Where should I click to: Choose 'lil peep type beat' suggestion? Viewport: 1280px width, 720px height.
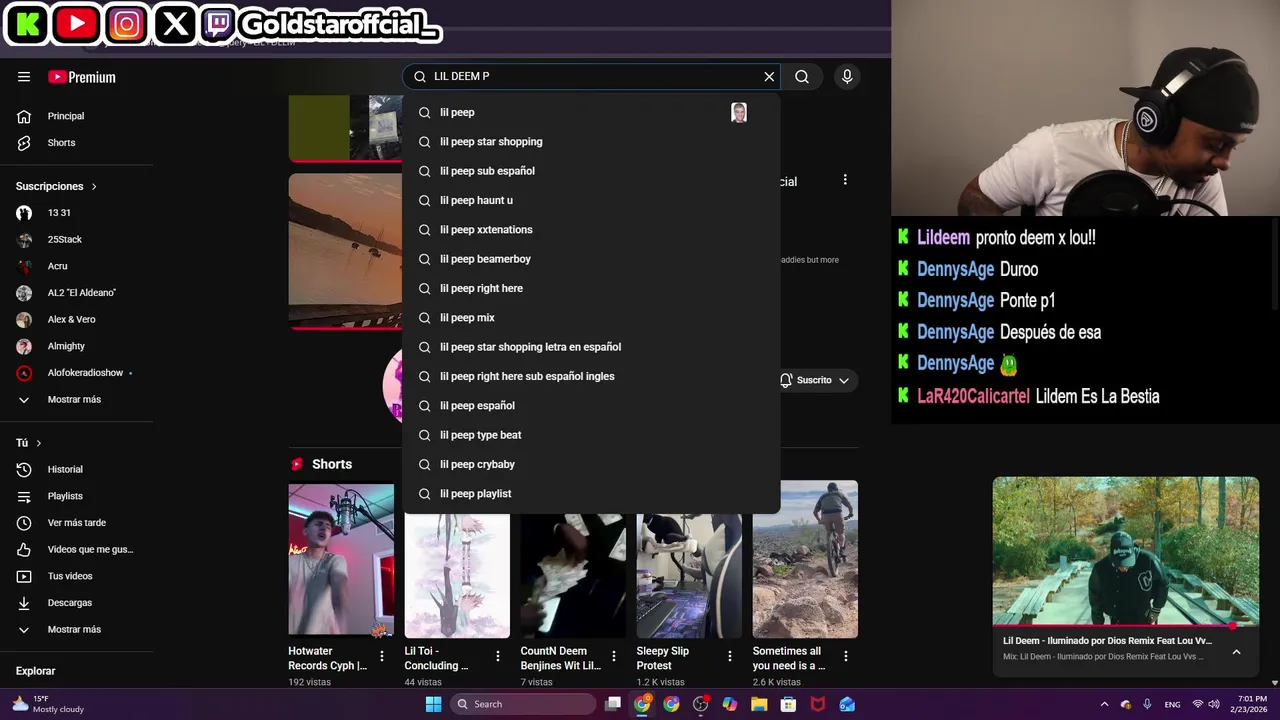tap(591, 435)
